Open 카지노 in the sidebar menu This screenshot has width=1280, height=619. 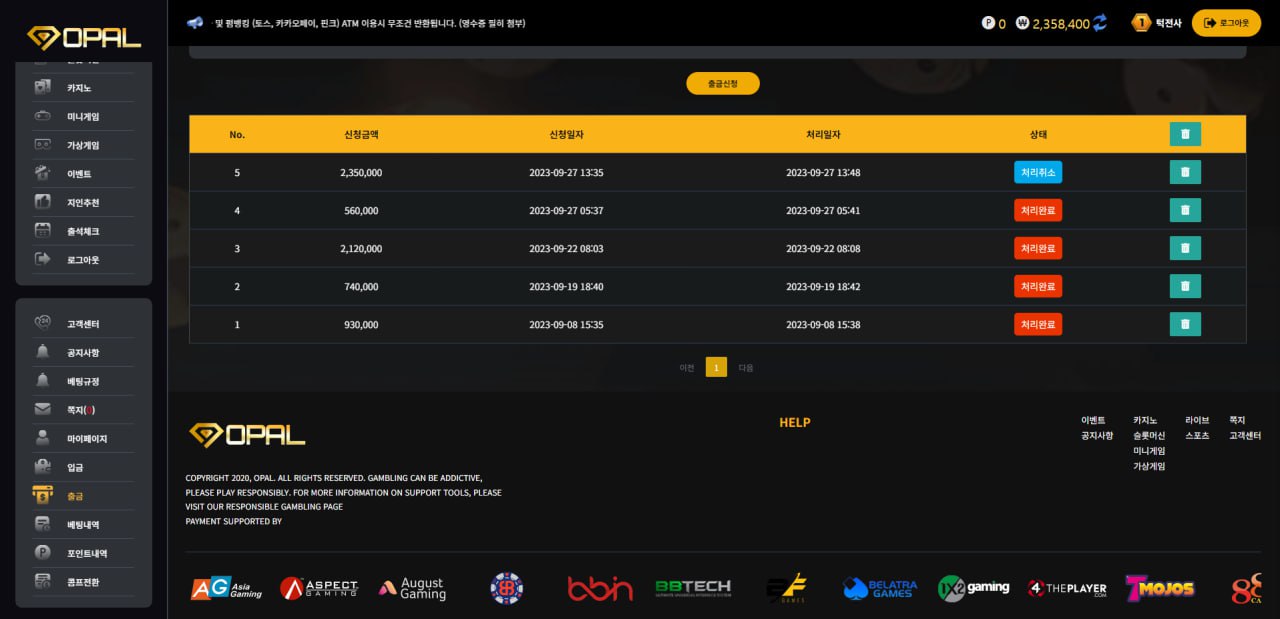click(79, 88)
